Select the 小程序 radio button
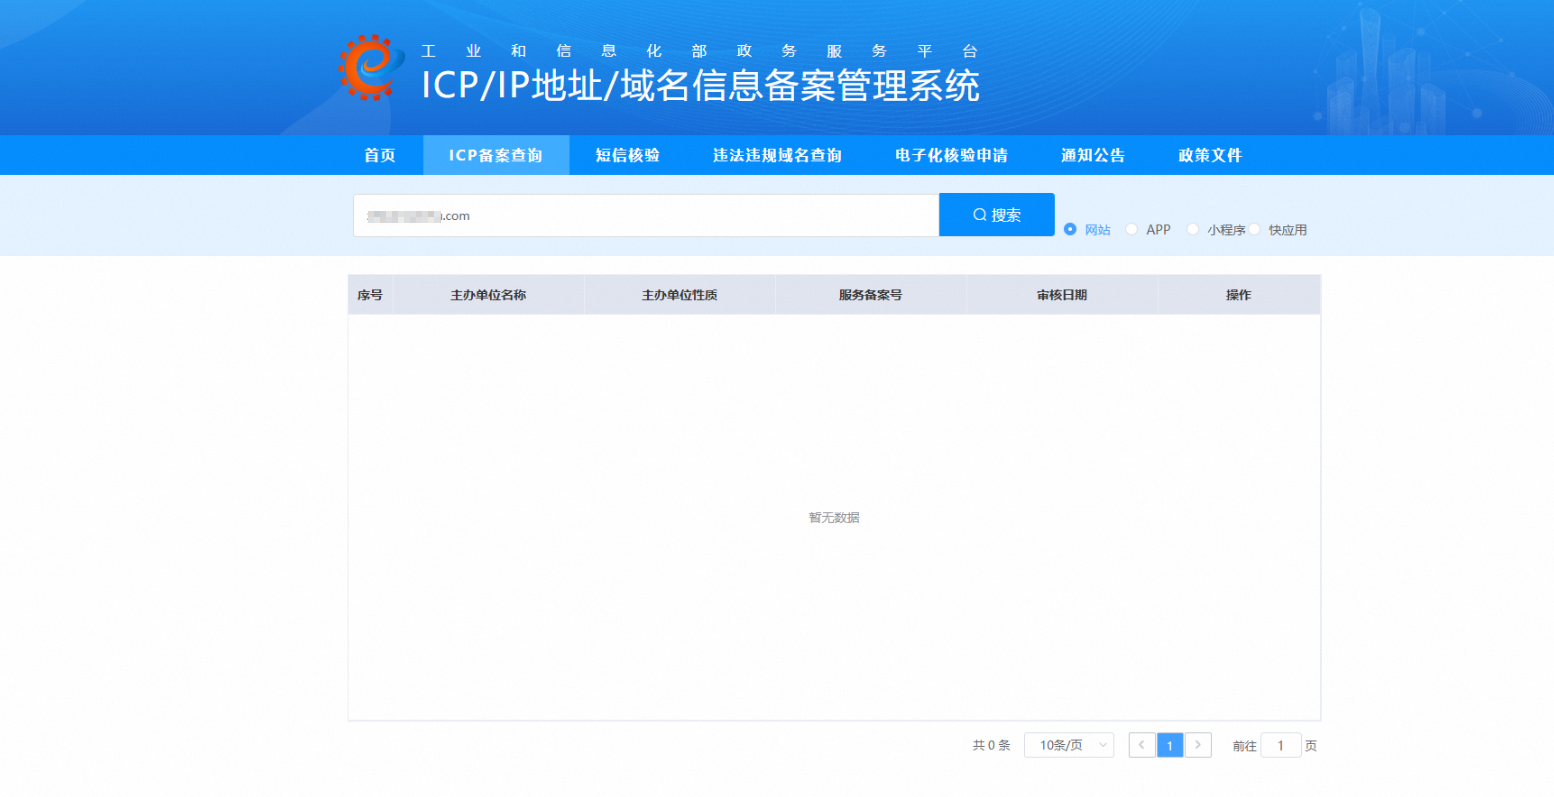 click(x=1192, y=229)
